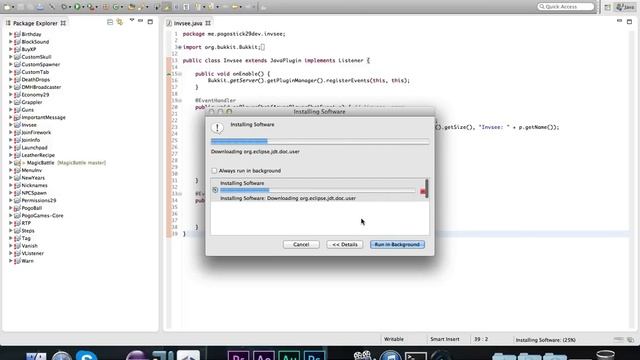
Task: Click 'Writable' in the status bar
Action: tap(394, 339)
